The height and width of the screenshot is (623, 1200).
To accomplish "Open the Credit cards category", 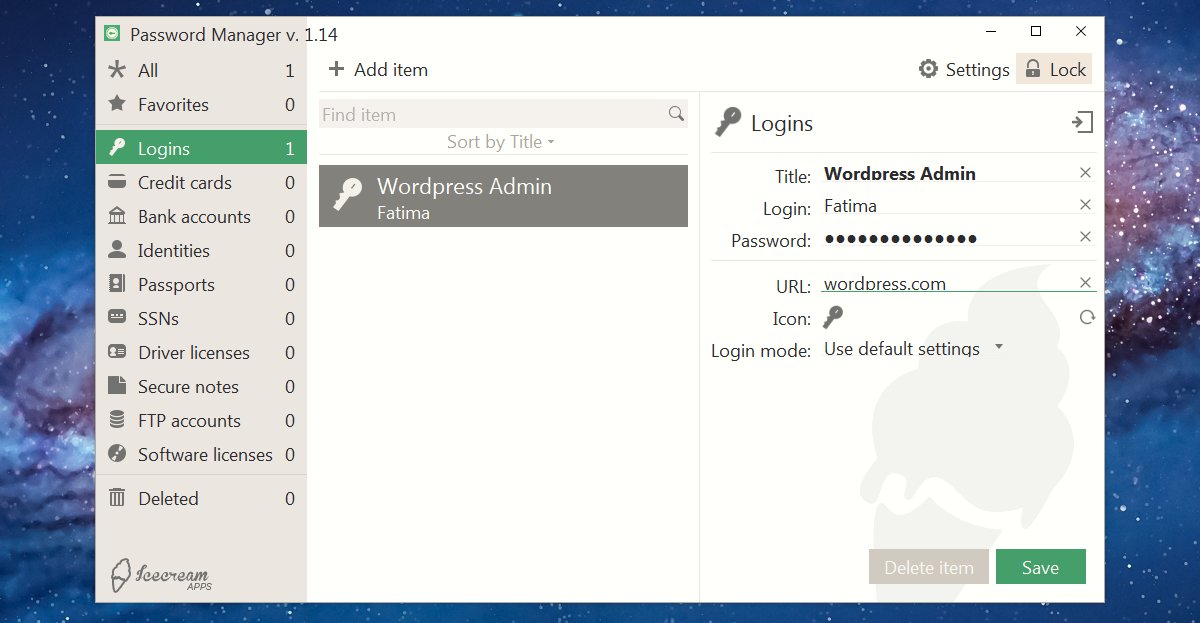I will coord(201,183).
